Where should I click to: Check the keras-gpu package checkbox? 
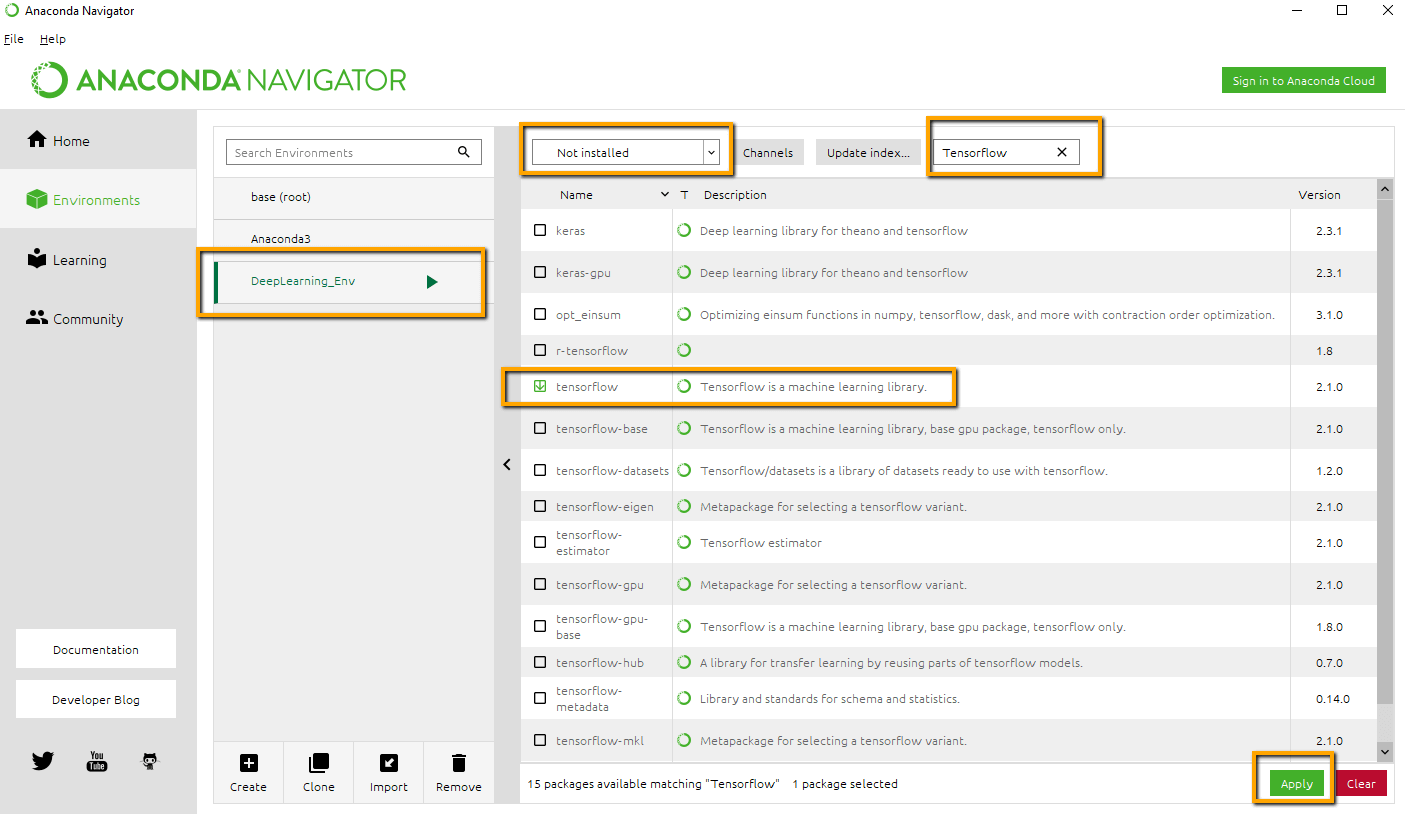(x=540, y=272)
